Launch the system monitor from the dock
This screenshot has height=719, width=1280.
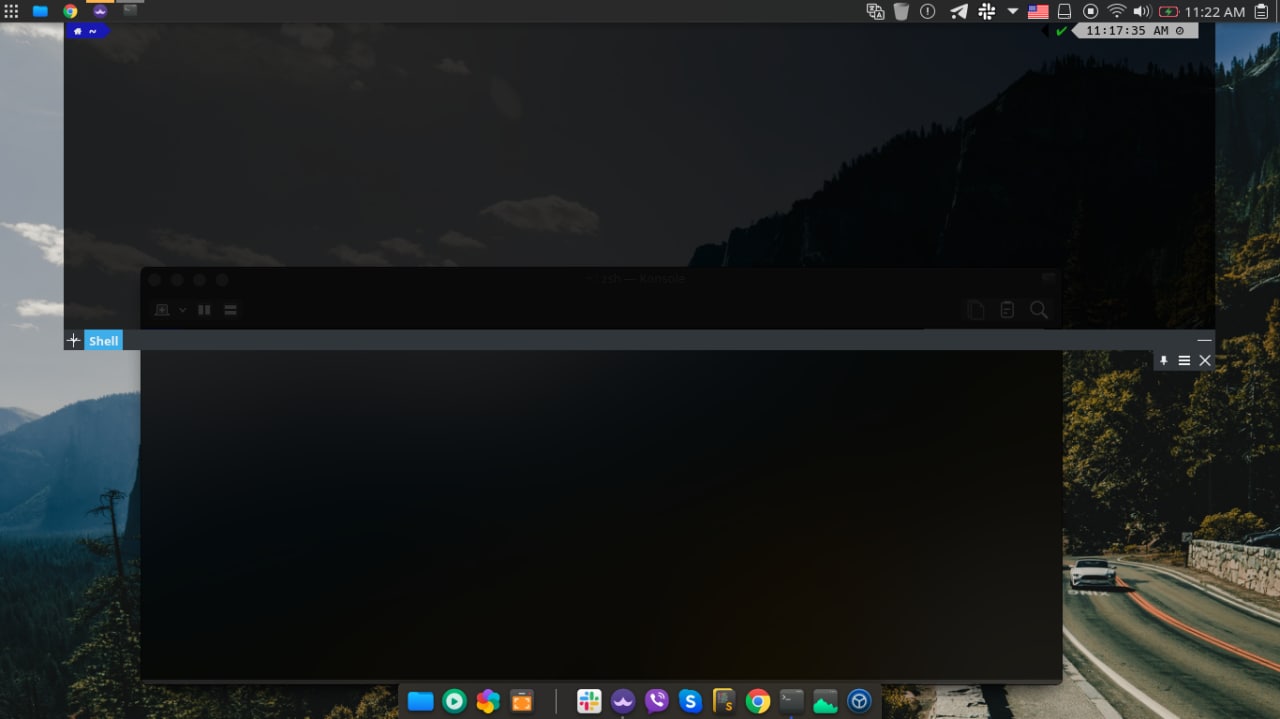point(825,701)
